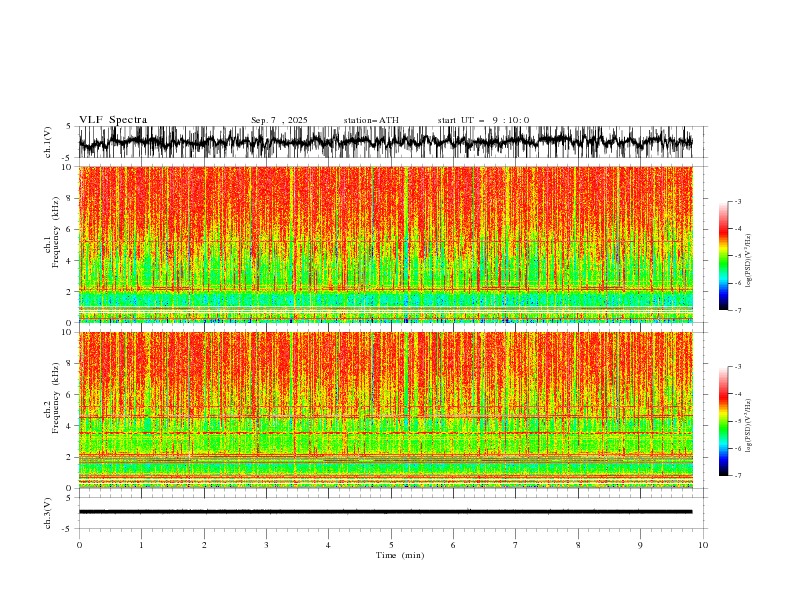Viewport: 792px width, 612px height.
Task: Click the log(PSD) label beside ch.2 color bar
Action: tap(748, 425)
